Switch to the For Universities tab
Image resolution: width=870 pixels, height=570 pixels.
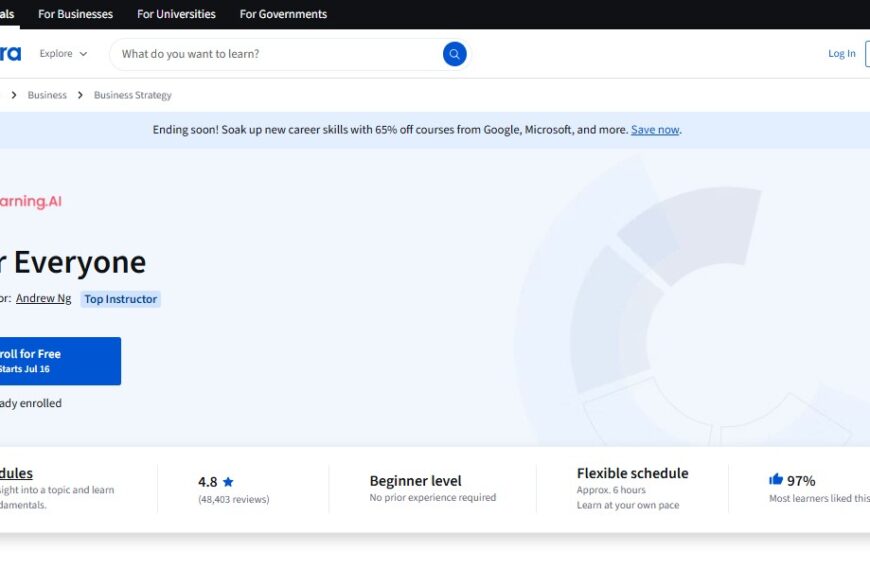(x=176, y=14)
